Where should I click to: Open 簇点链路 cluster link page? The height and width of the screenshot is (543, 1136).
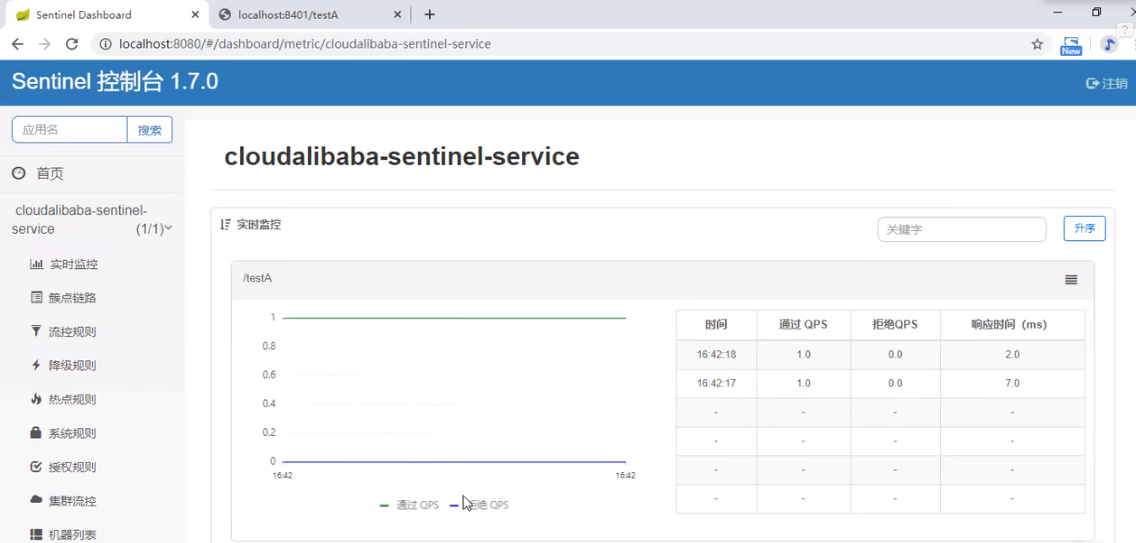coord(72,298)
